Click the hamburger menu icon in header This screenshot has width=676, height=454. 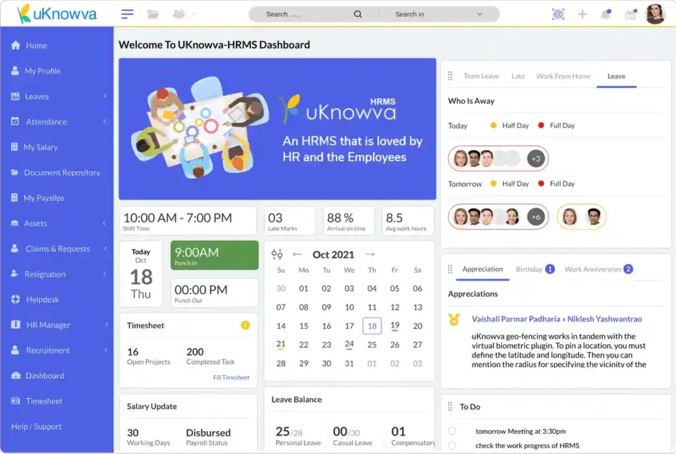click(127, 14)
